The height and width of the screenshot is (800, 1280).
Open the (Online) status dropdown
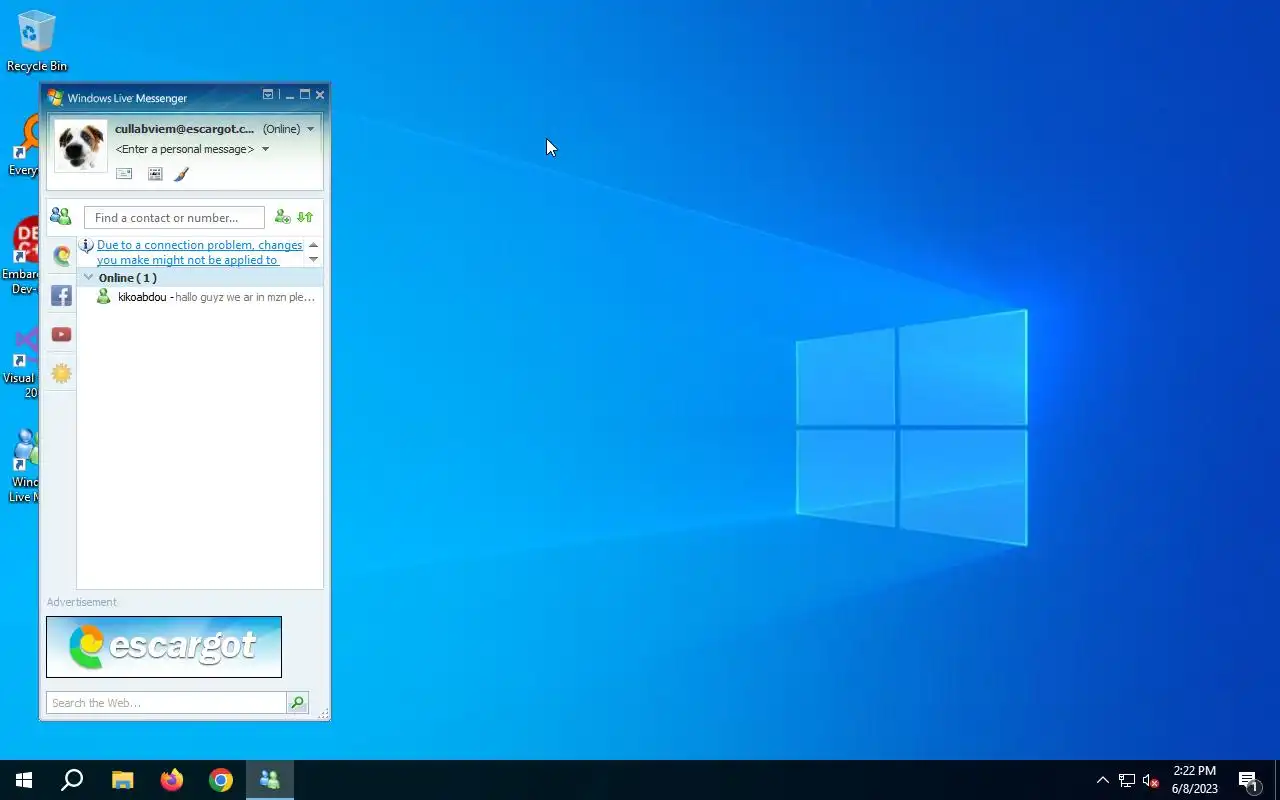(x=289, y=129)
